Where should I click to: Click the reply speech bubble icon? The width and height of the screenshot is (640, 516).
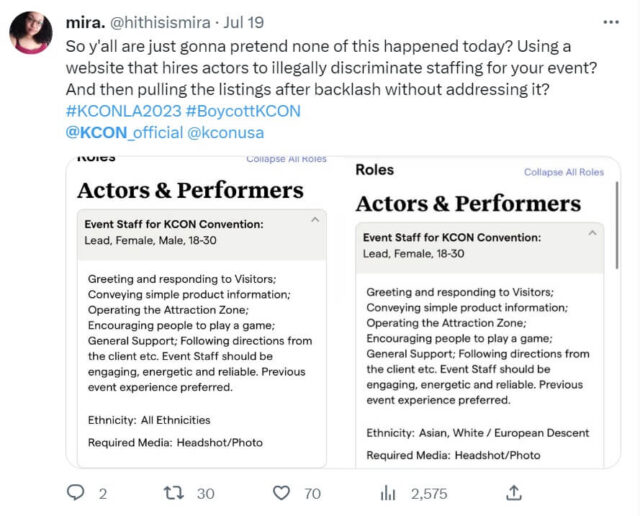76,492
